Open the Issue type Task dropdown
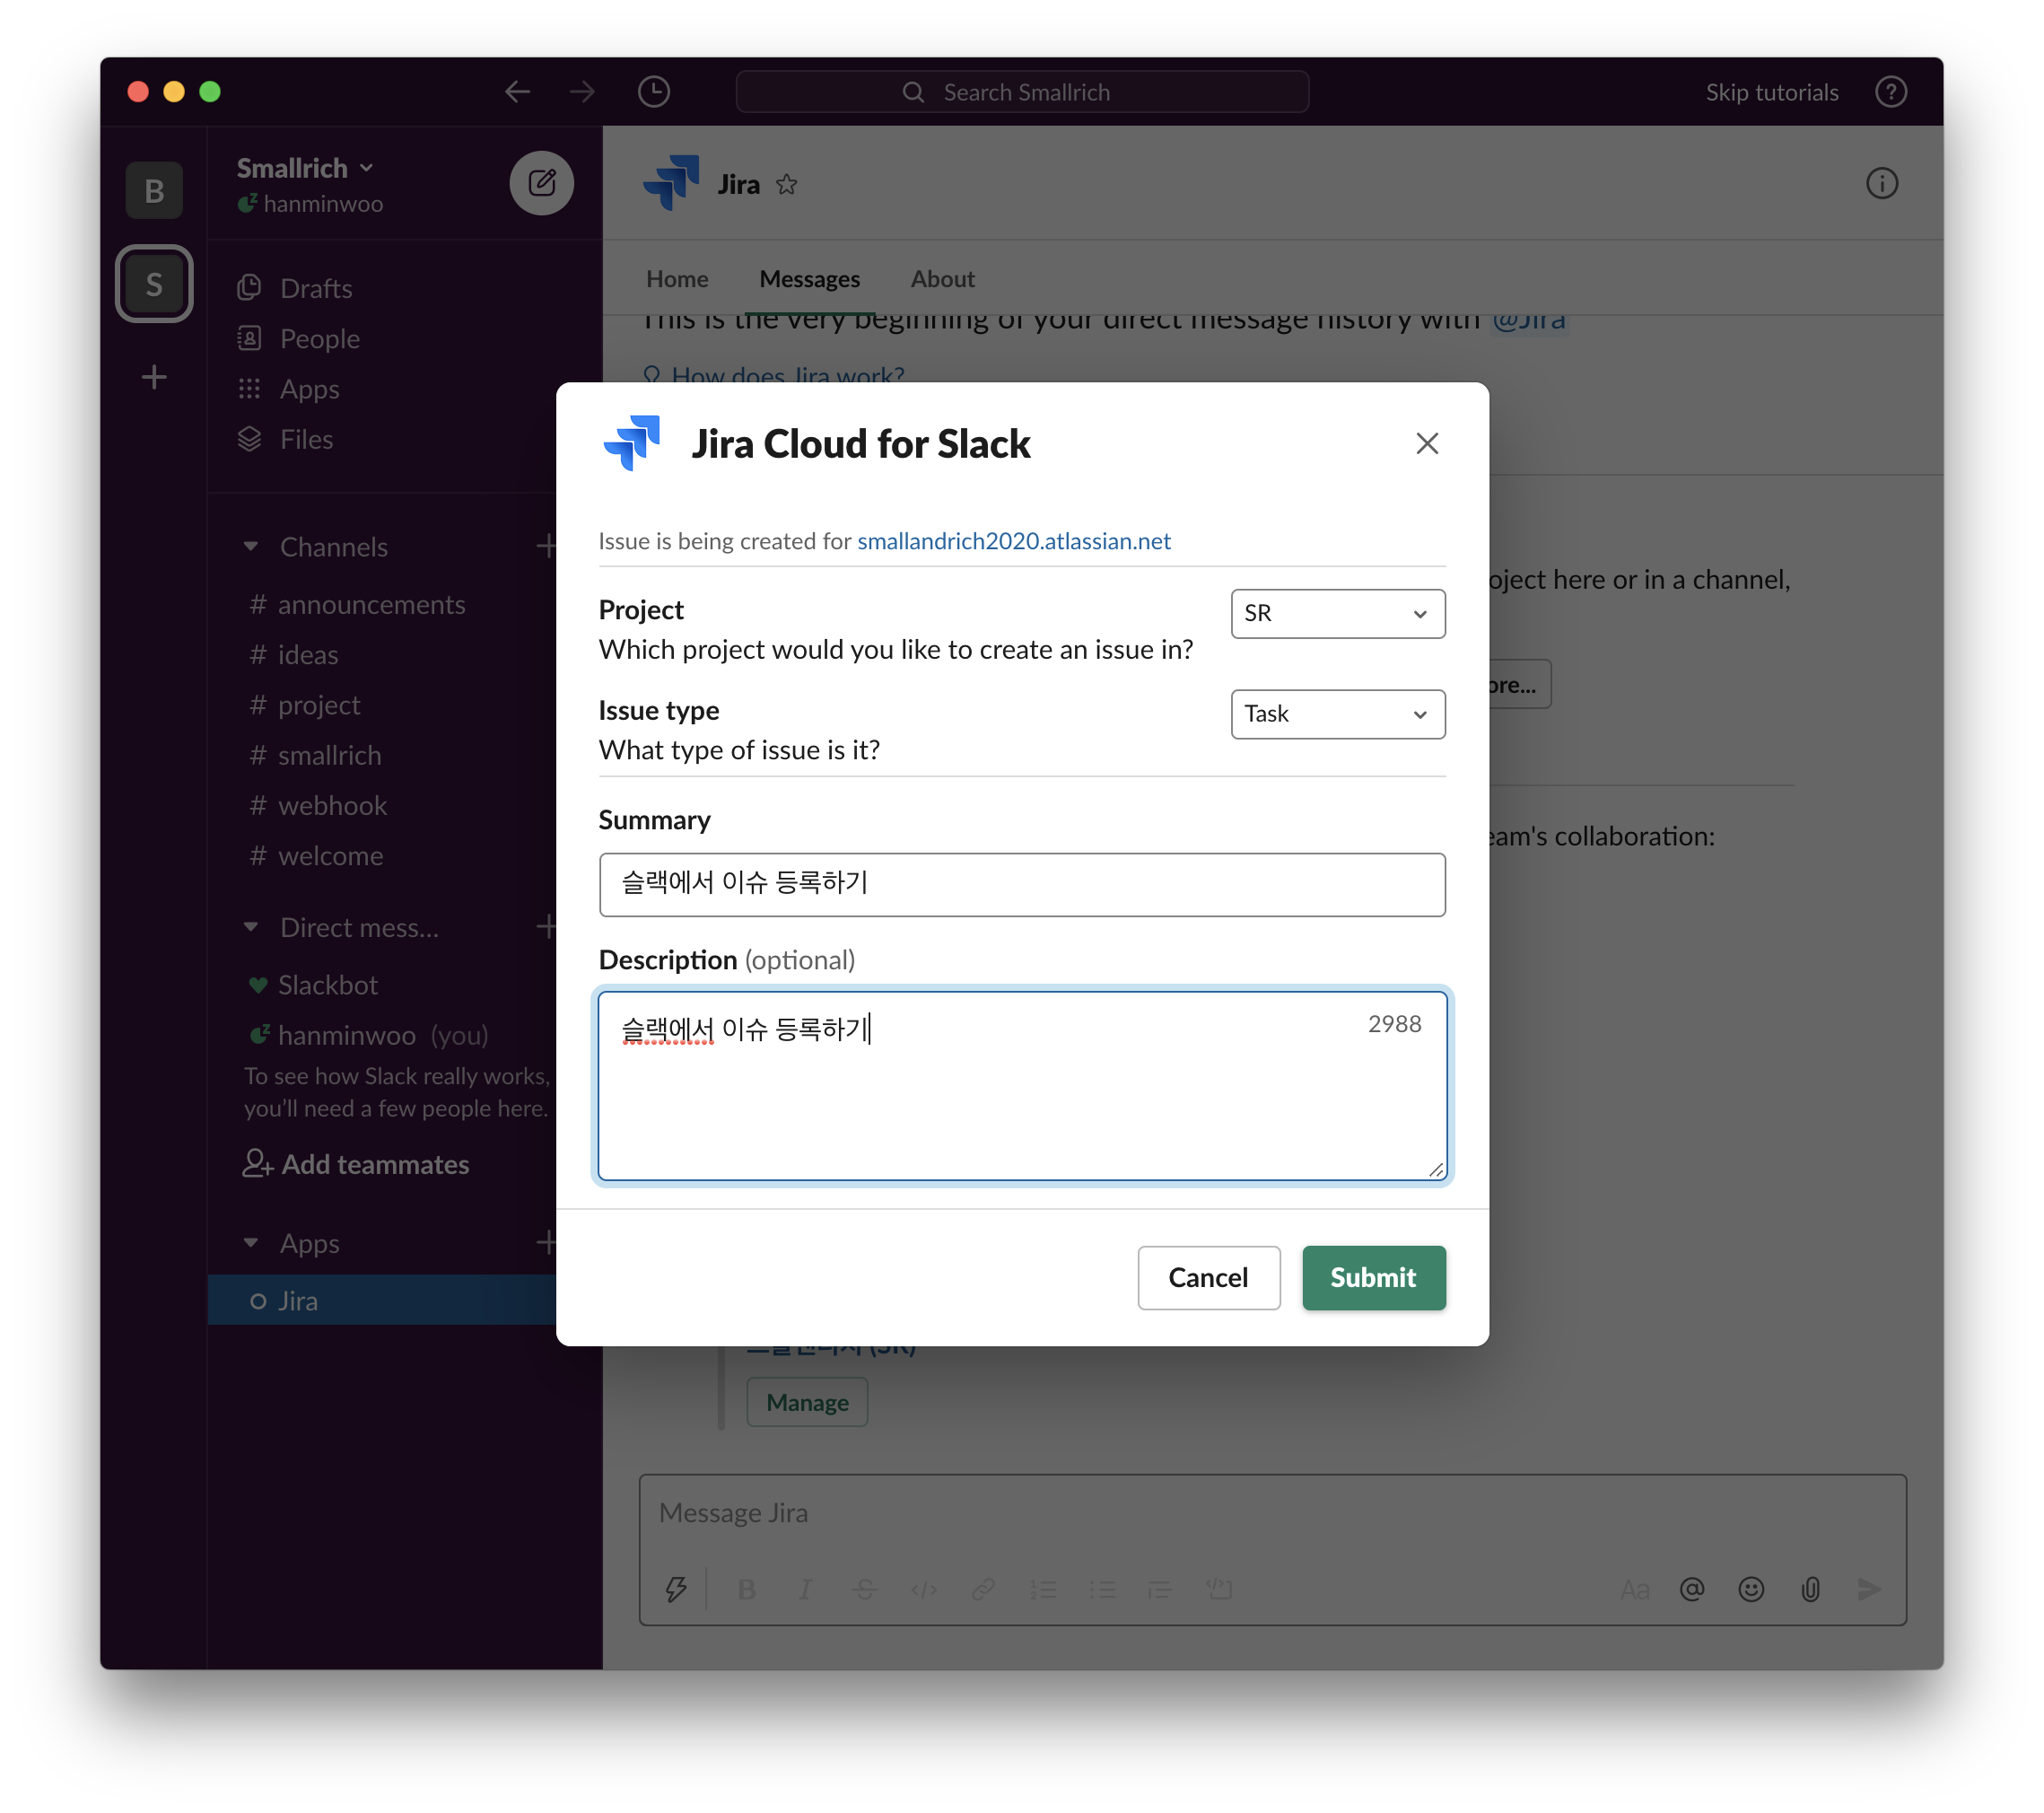The image size is (2044, 1813). coord(1337,714)
